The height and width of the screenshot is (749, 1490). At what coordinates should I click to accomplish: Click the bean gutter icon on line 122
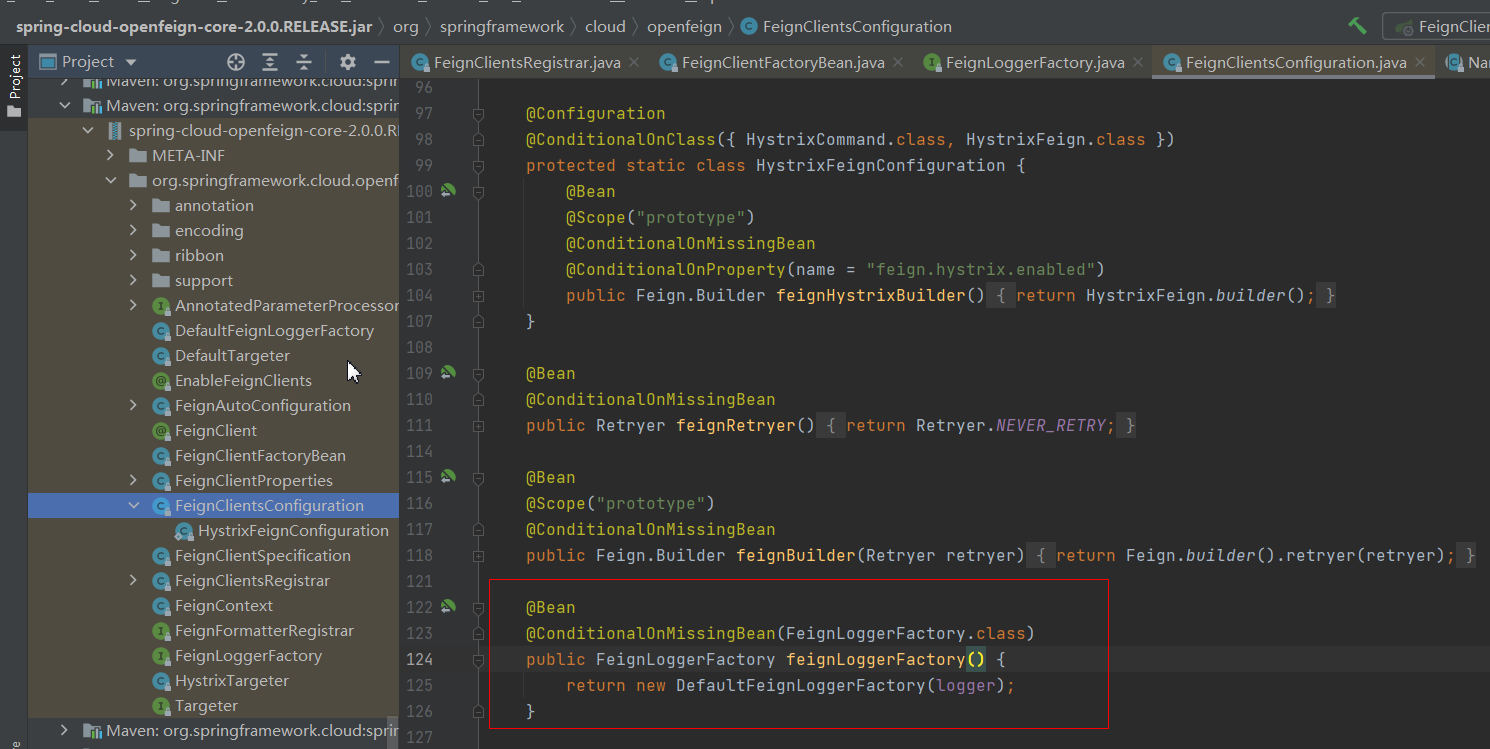coord(448,606)
